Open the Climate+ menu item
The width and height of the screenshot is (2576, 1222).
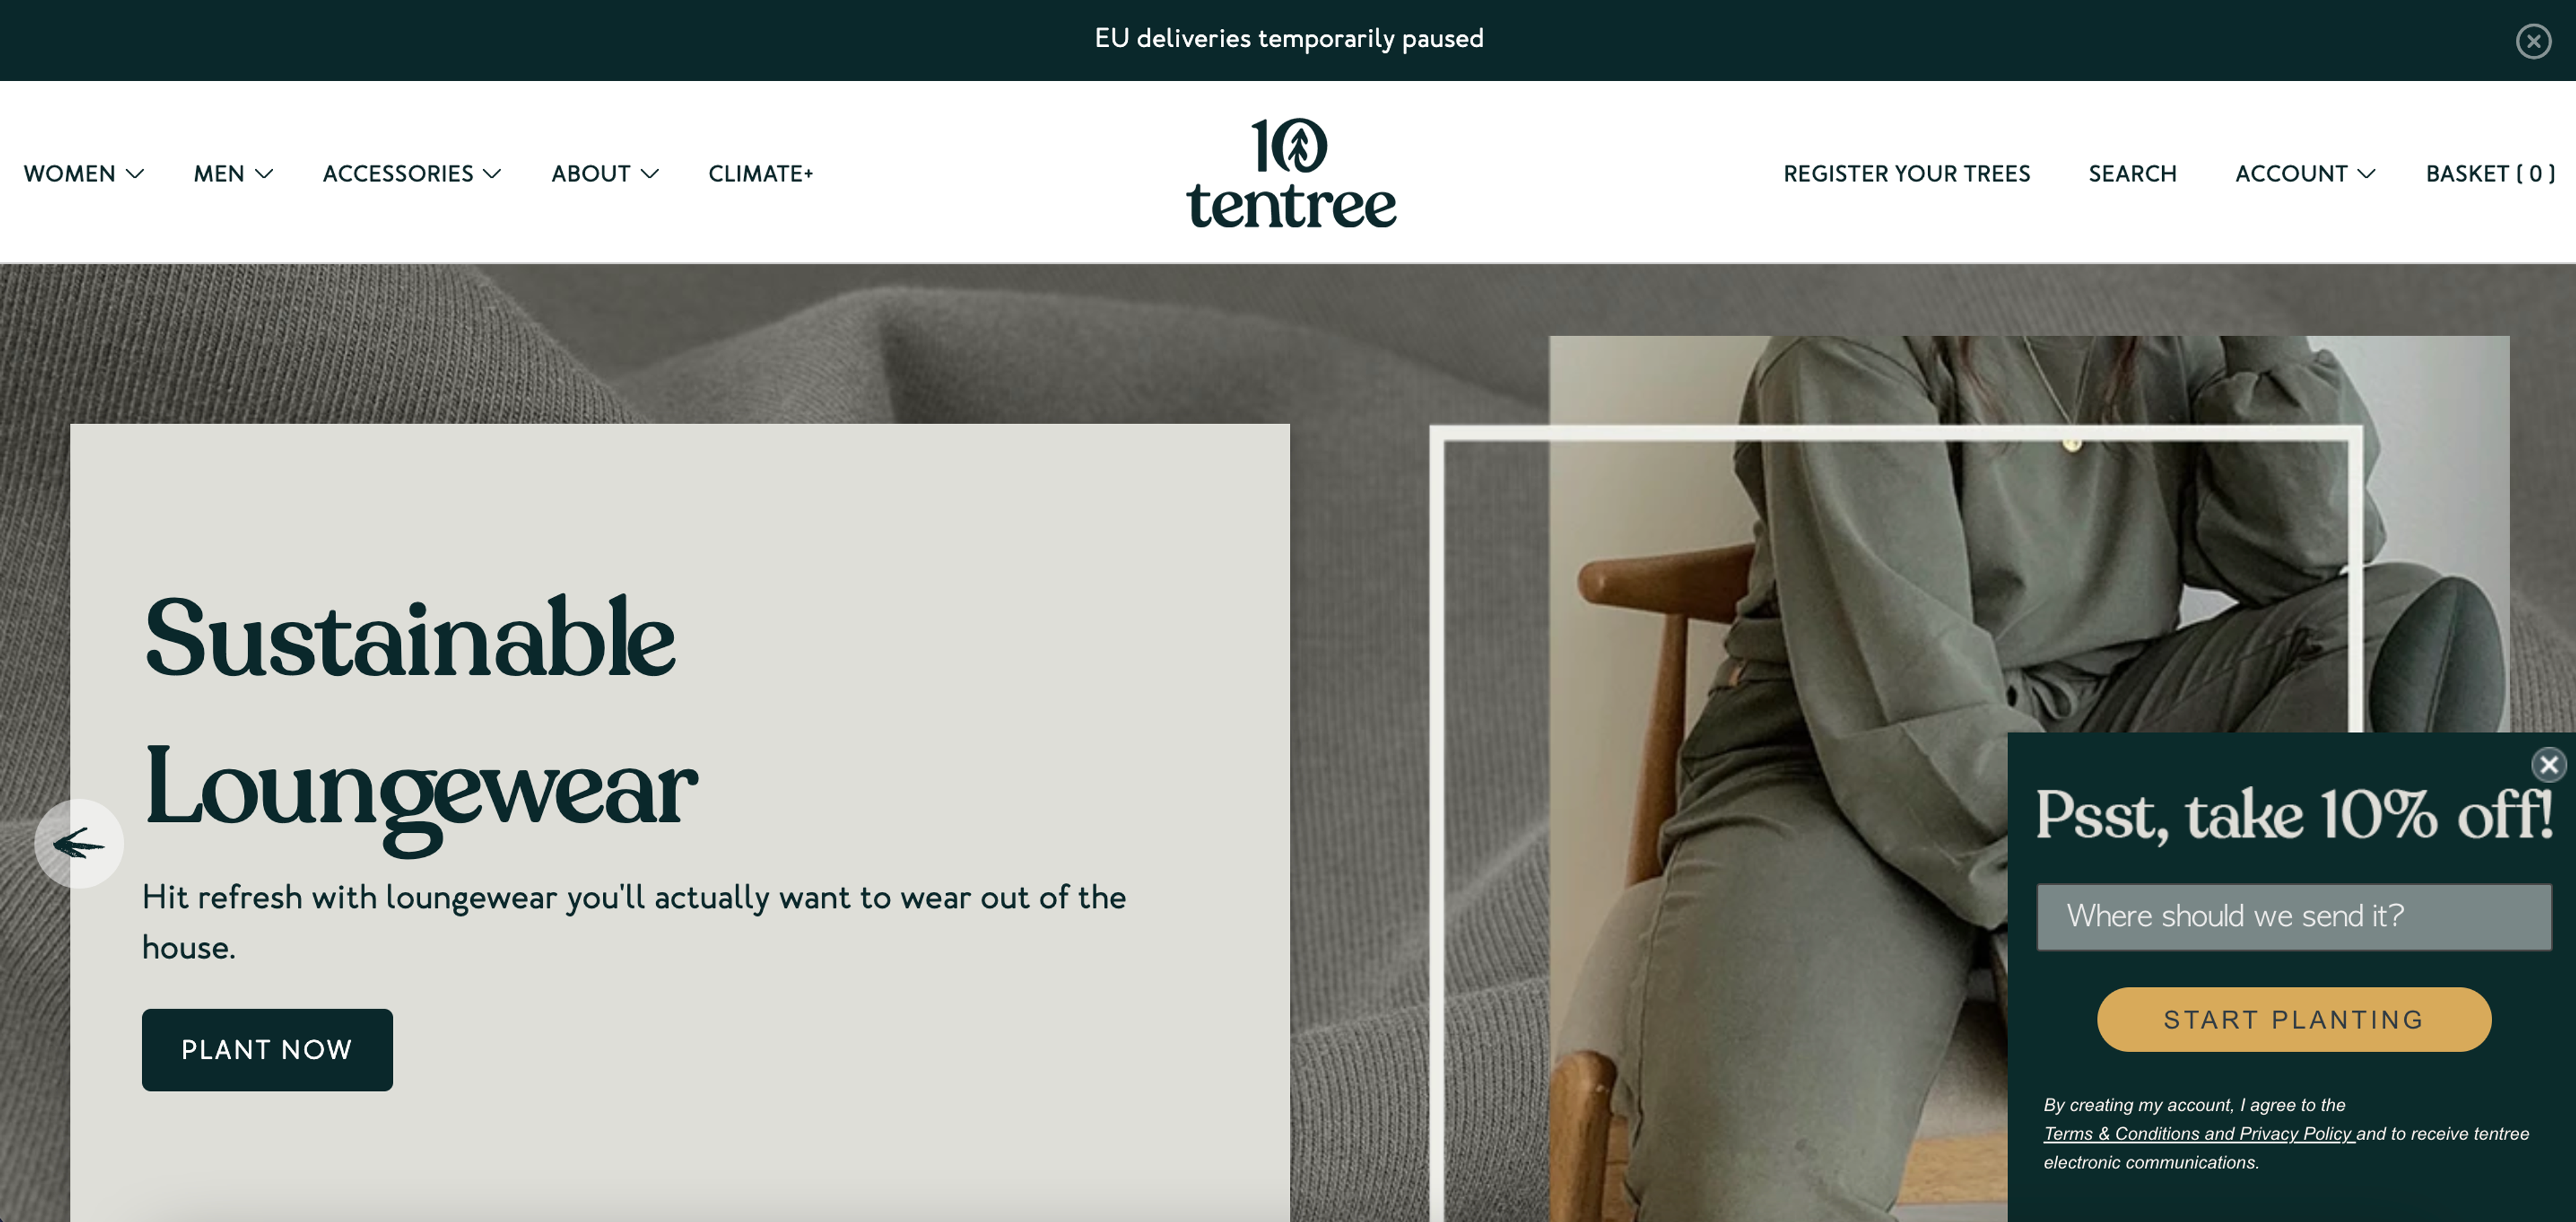click(760, 174)
